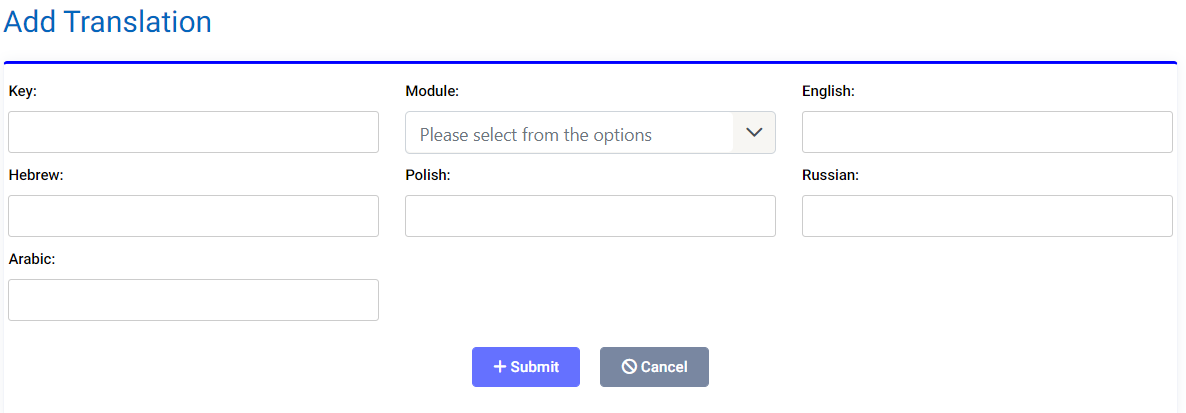Image resolution: width=1186 pixels, height=413 pixels.
Task: Click the 'Russian:' field label
Action: (x=830, y=175)
